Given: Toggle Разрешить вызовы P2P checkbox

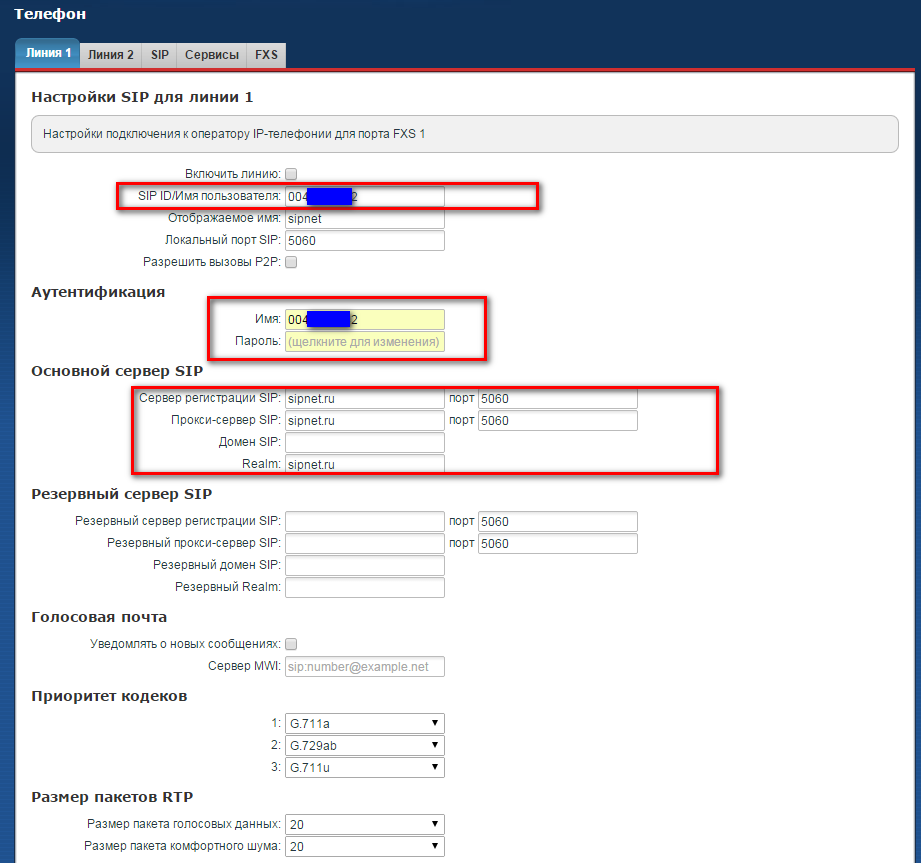Looking at the screenshot, I should pyautogui.click(x=291, y=262).
